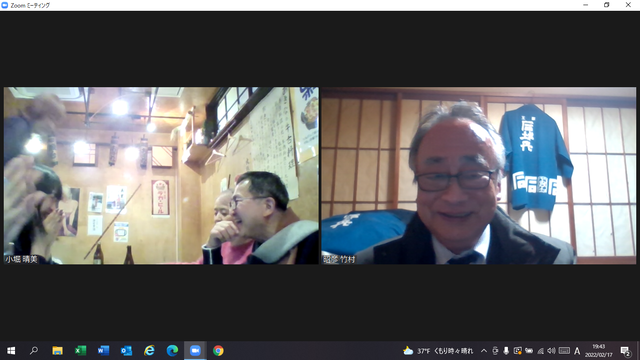The width and height of the screenshot is (640, 360).
Task: Open the network signal tray icon
Action: [540, 351]
